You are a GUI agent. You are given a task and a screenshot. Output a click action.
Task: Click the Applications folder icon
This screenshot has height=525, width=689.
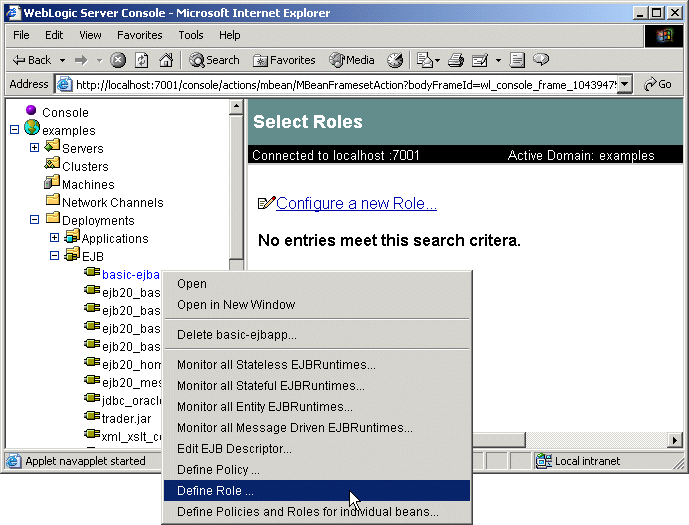click(72, 236)
